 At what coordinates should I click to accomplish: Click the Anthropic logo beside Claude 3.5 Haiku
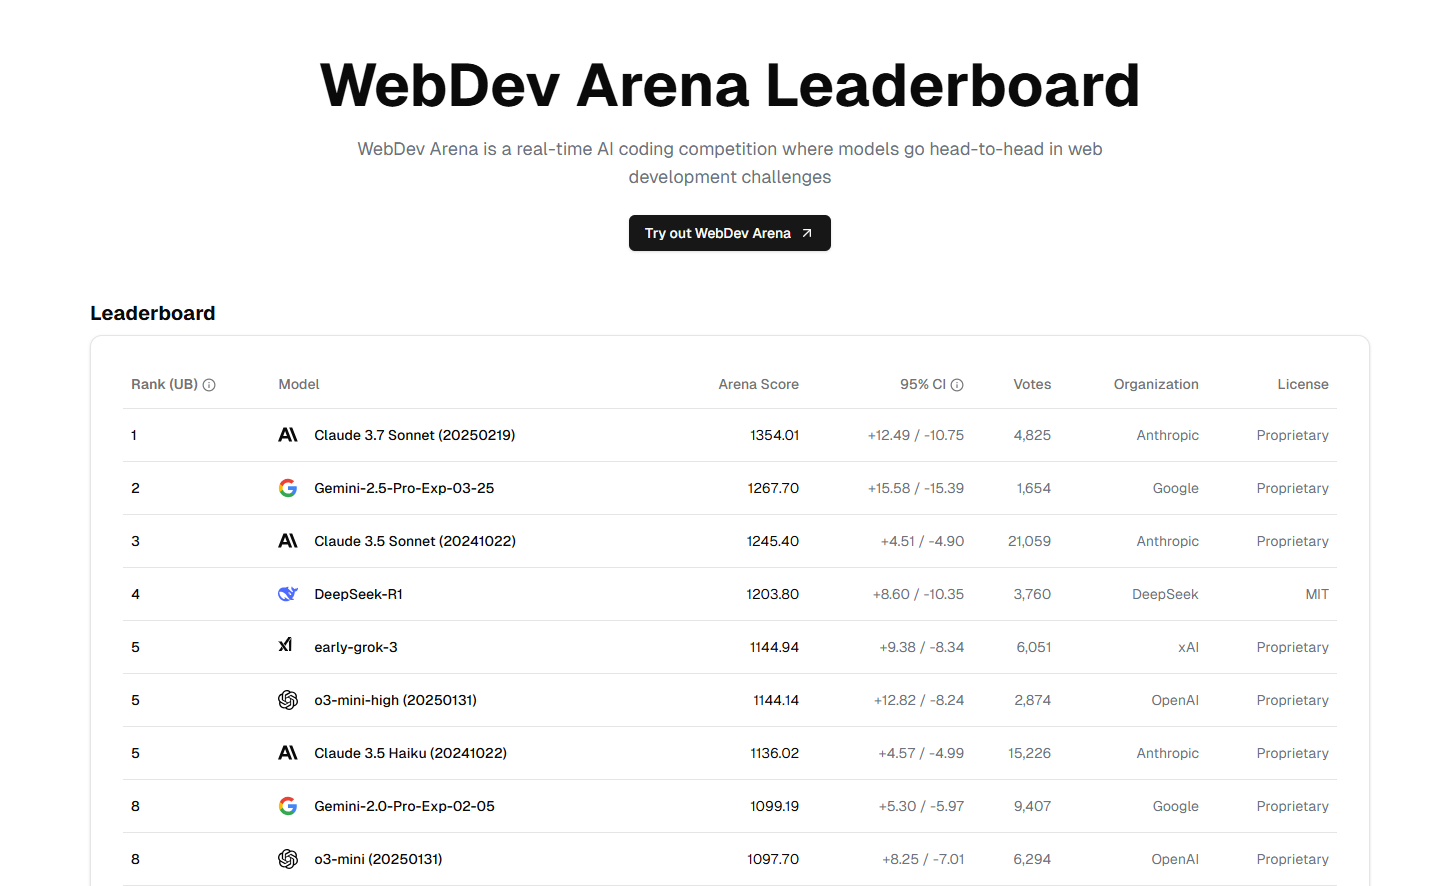[x=288, y=753]
